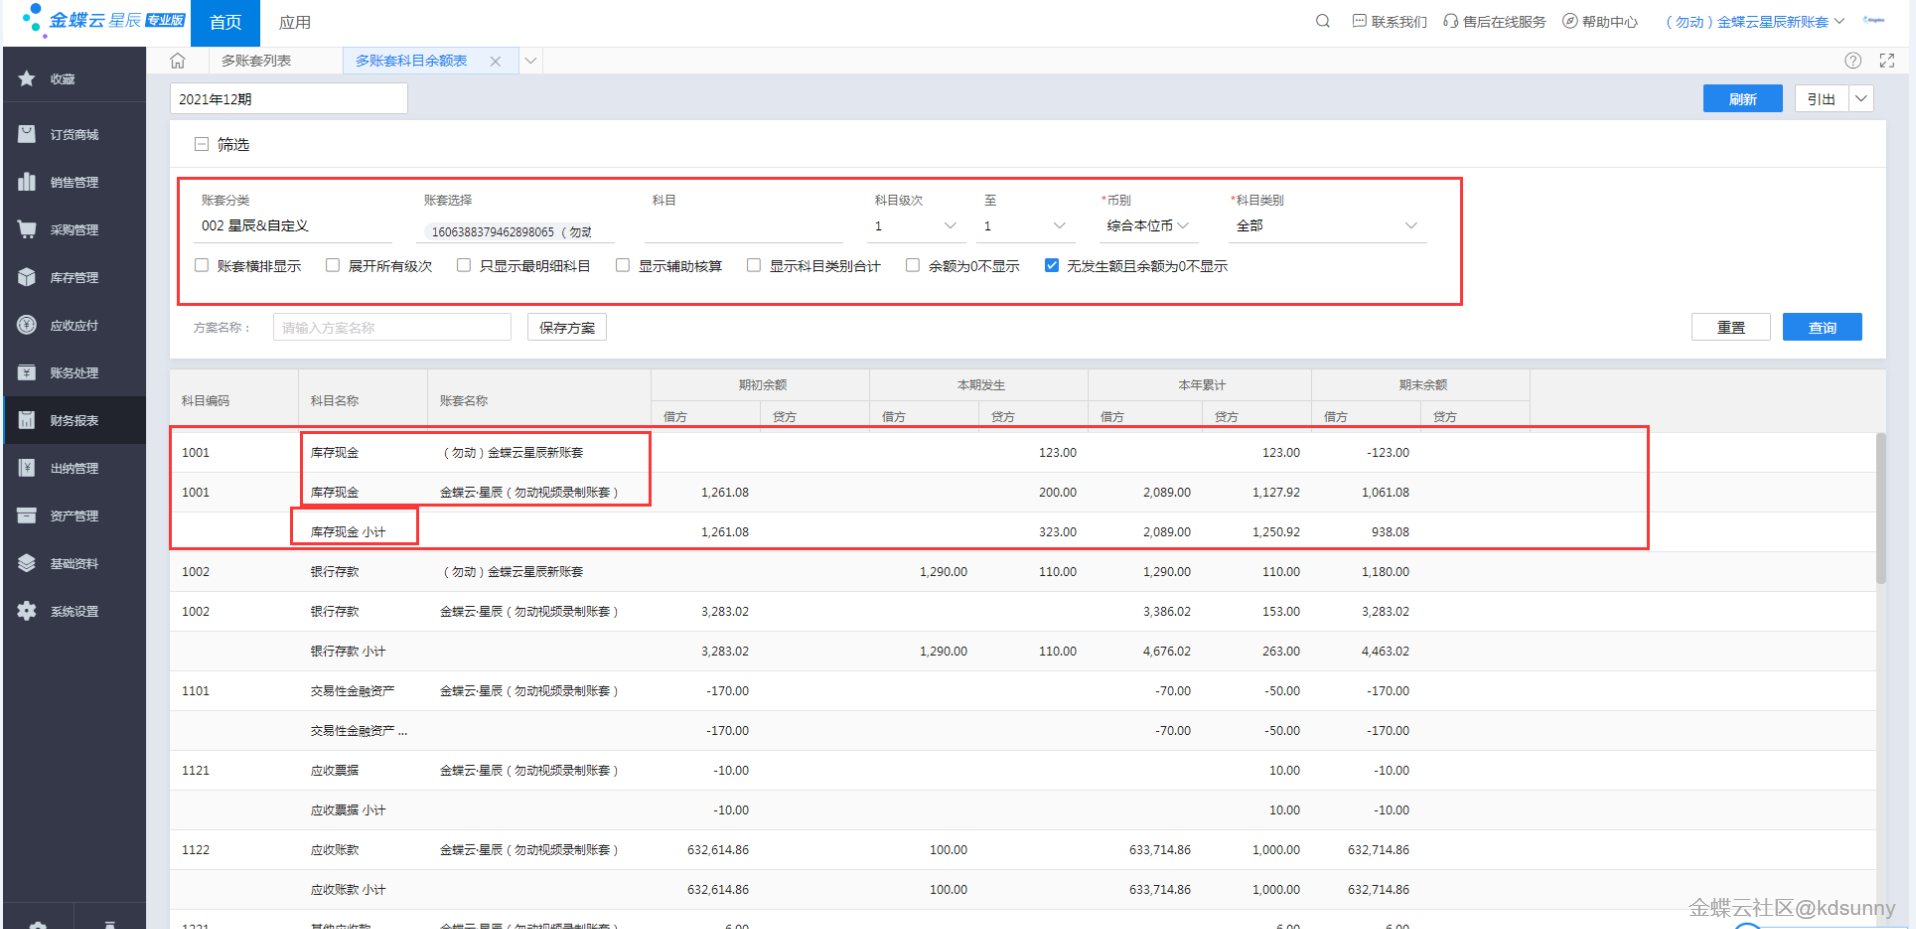Open 收藏 star in sidebar
Viewport: 1916px width, 929px height.
(62, 79)
